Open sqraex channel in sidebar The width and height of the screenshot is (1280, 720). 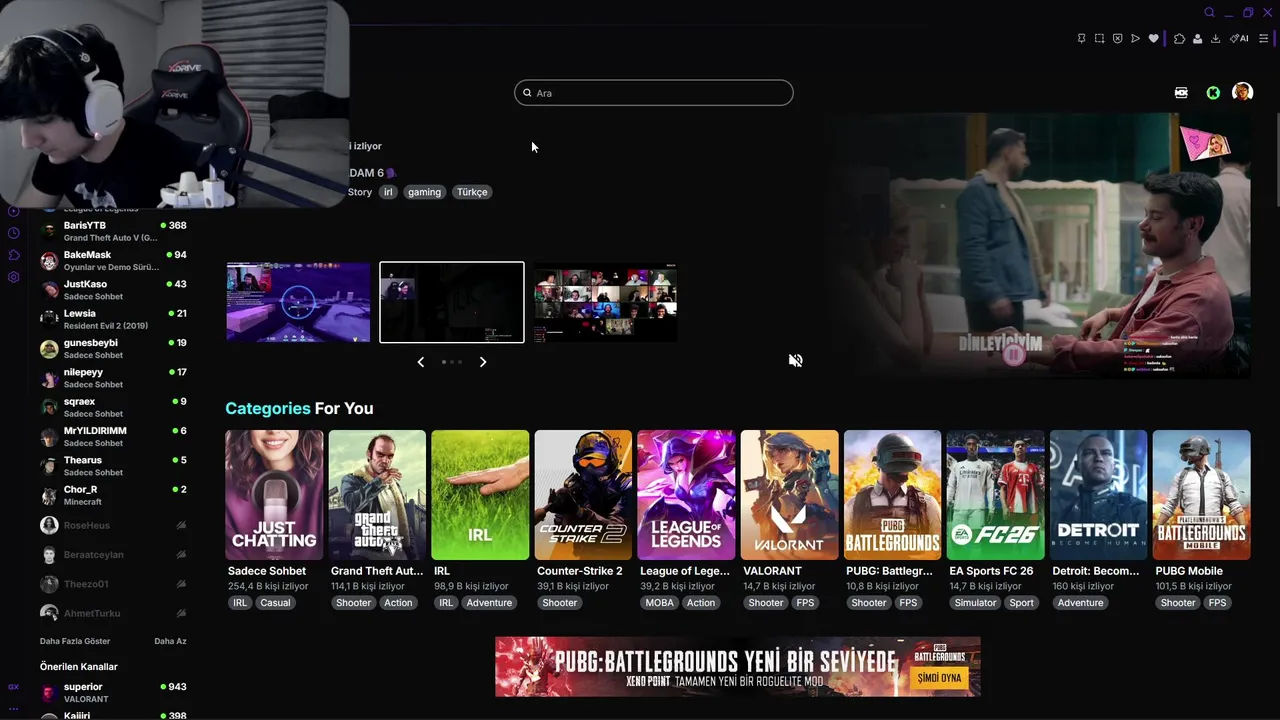pyautogui.click(x=113, y=407)
